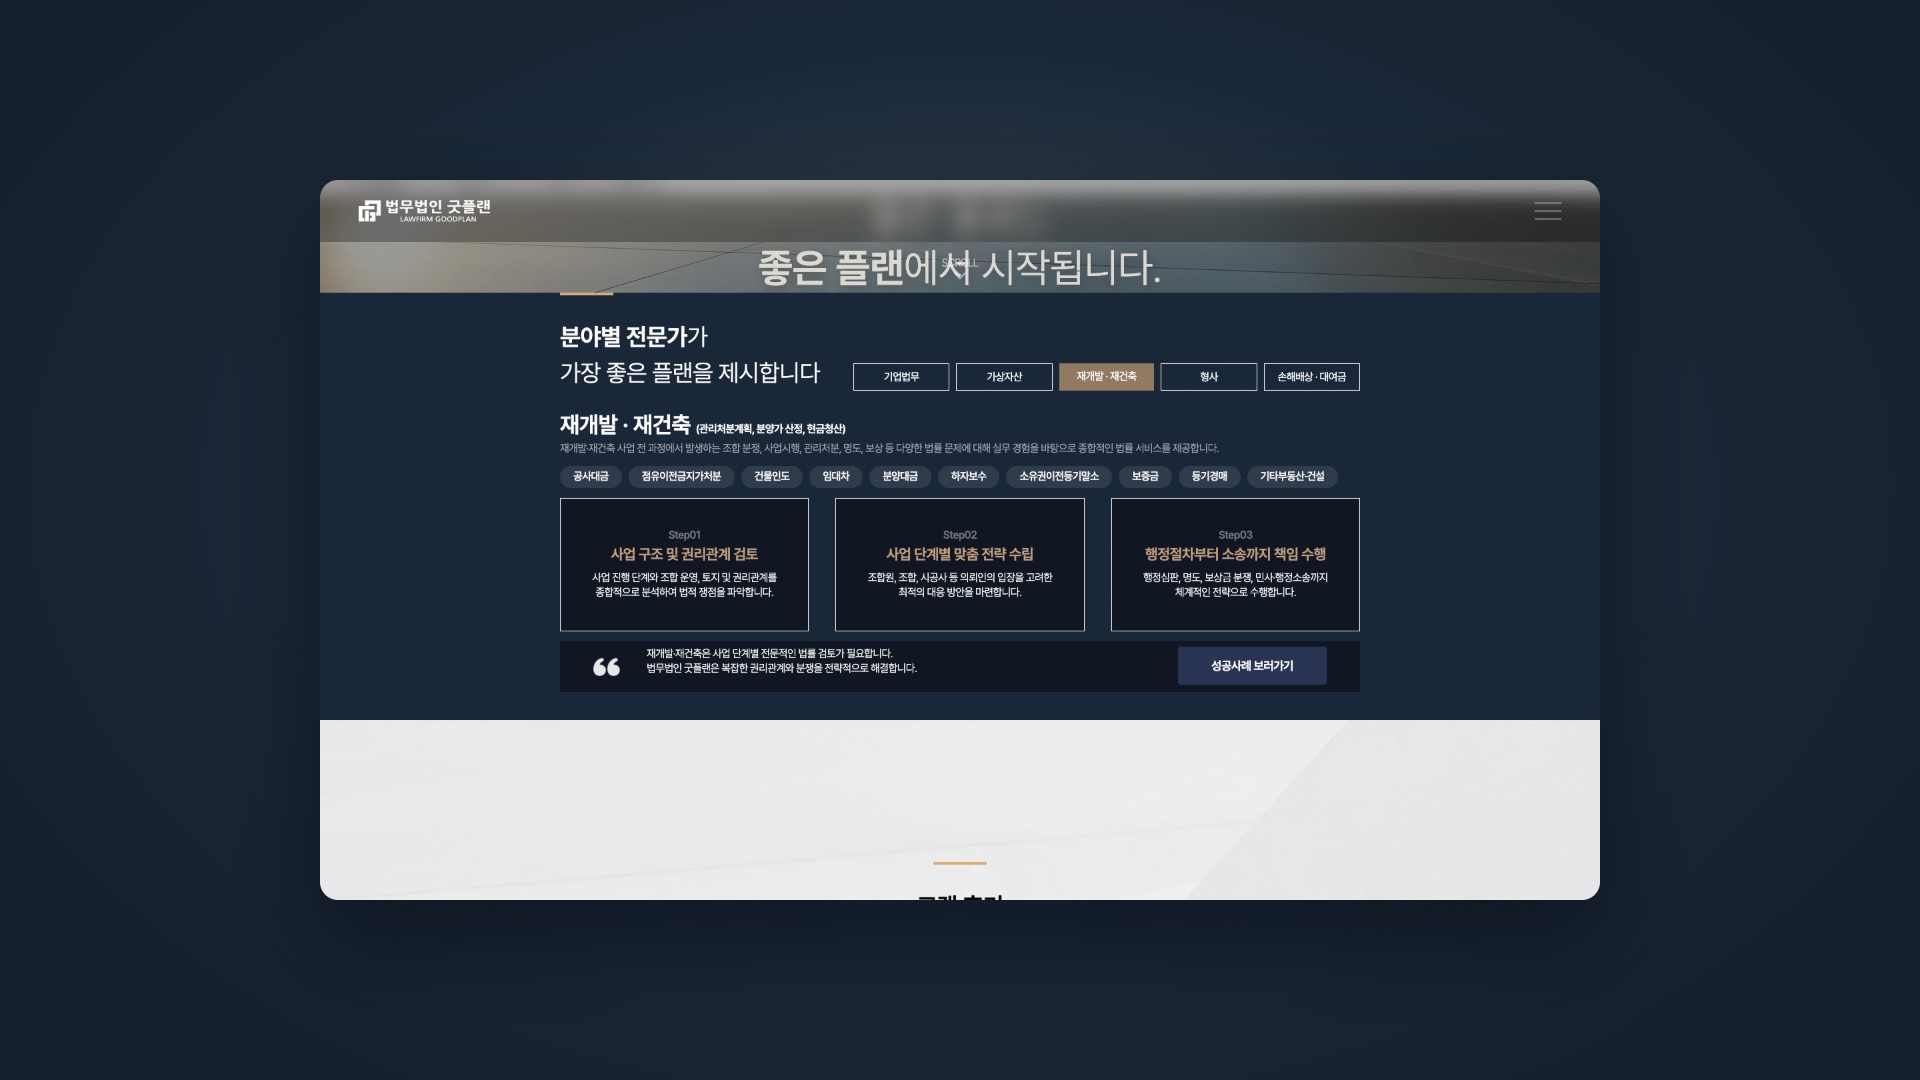Screen dimensions: 1920x1080
Task: Select the 기업법무 tab
Action: [901, 377]
